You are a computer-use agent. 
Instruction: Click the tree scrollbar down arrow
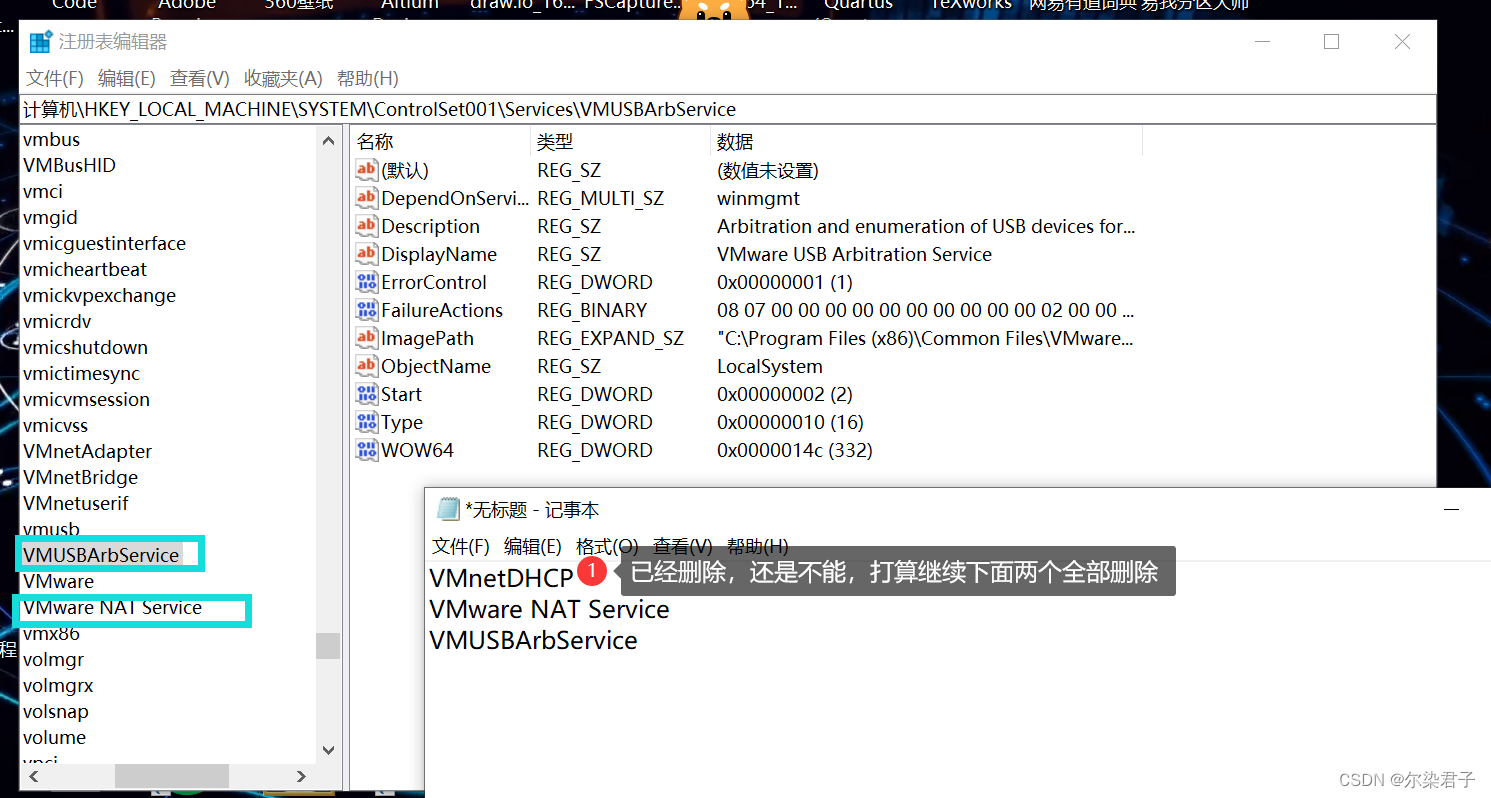pos(328,750)
